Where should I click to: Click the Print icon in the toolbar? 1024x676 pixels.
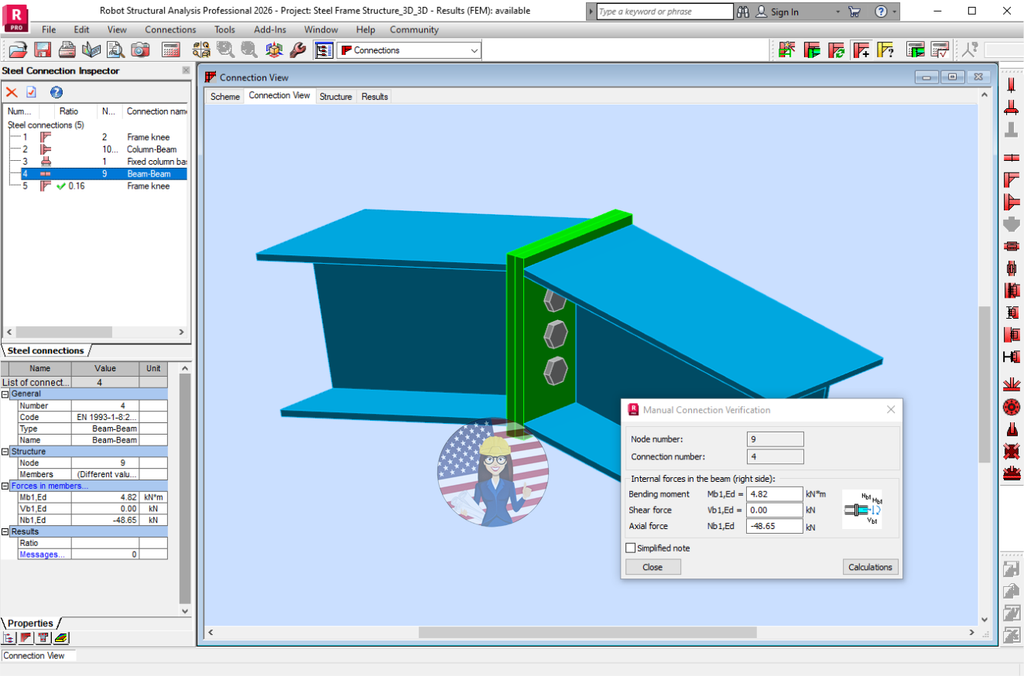67,50
